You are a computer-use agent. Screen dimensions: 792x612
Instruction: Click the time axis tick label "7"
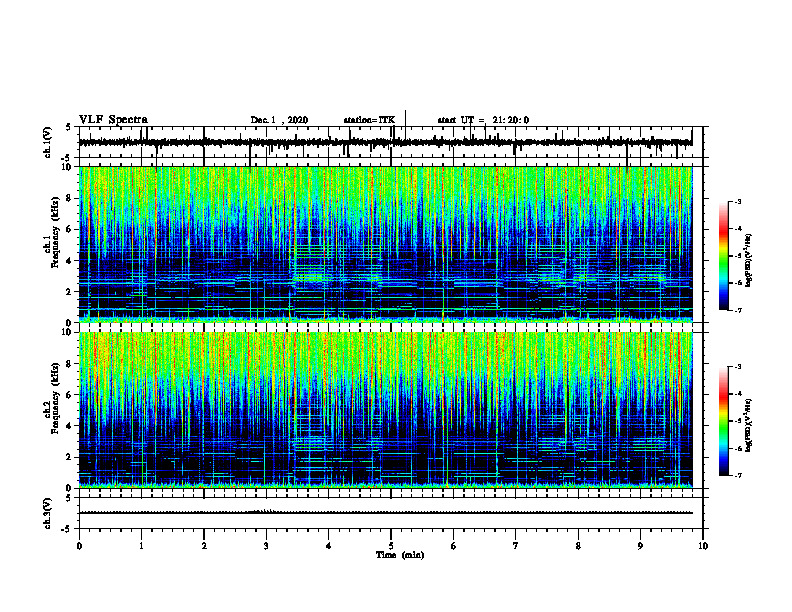tap(516, 546)
